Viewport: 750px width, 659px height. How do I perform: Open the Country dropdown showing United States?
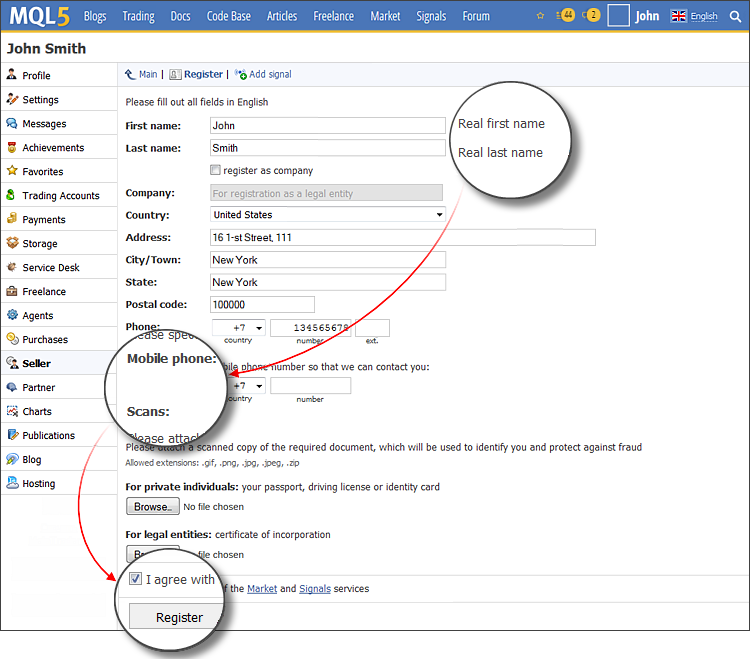pos(328,214)
